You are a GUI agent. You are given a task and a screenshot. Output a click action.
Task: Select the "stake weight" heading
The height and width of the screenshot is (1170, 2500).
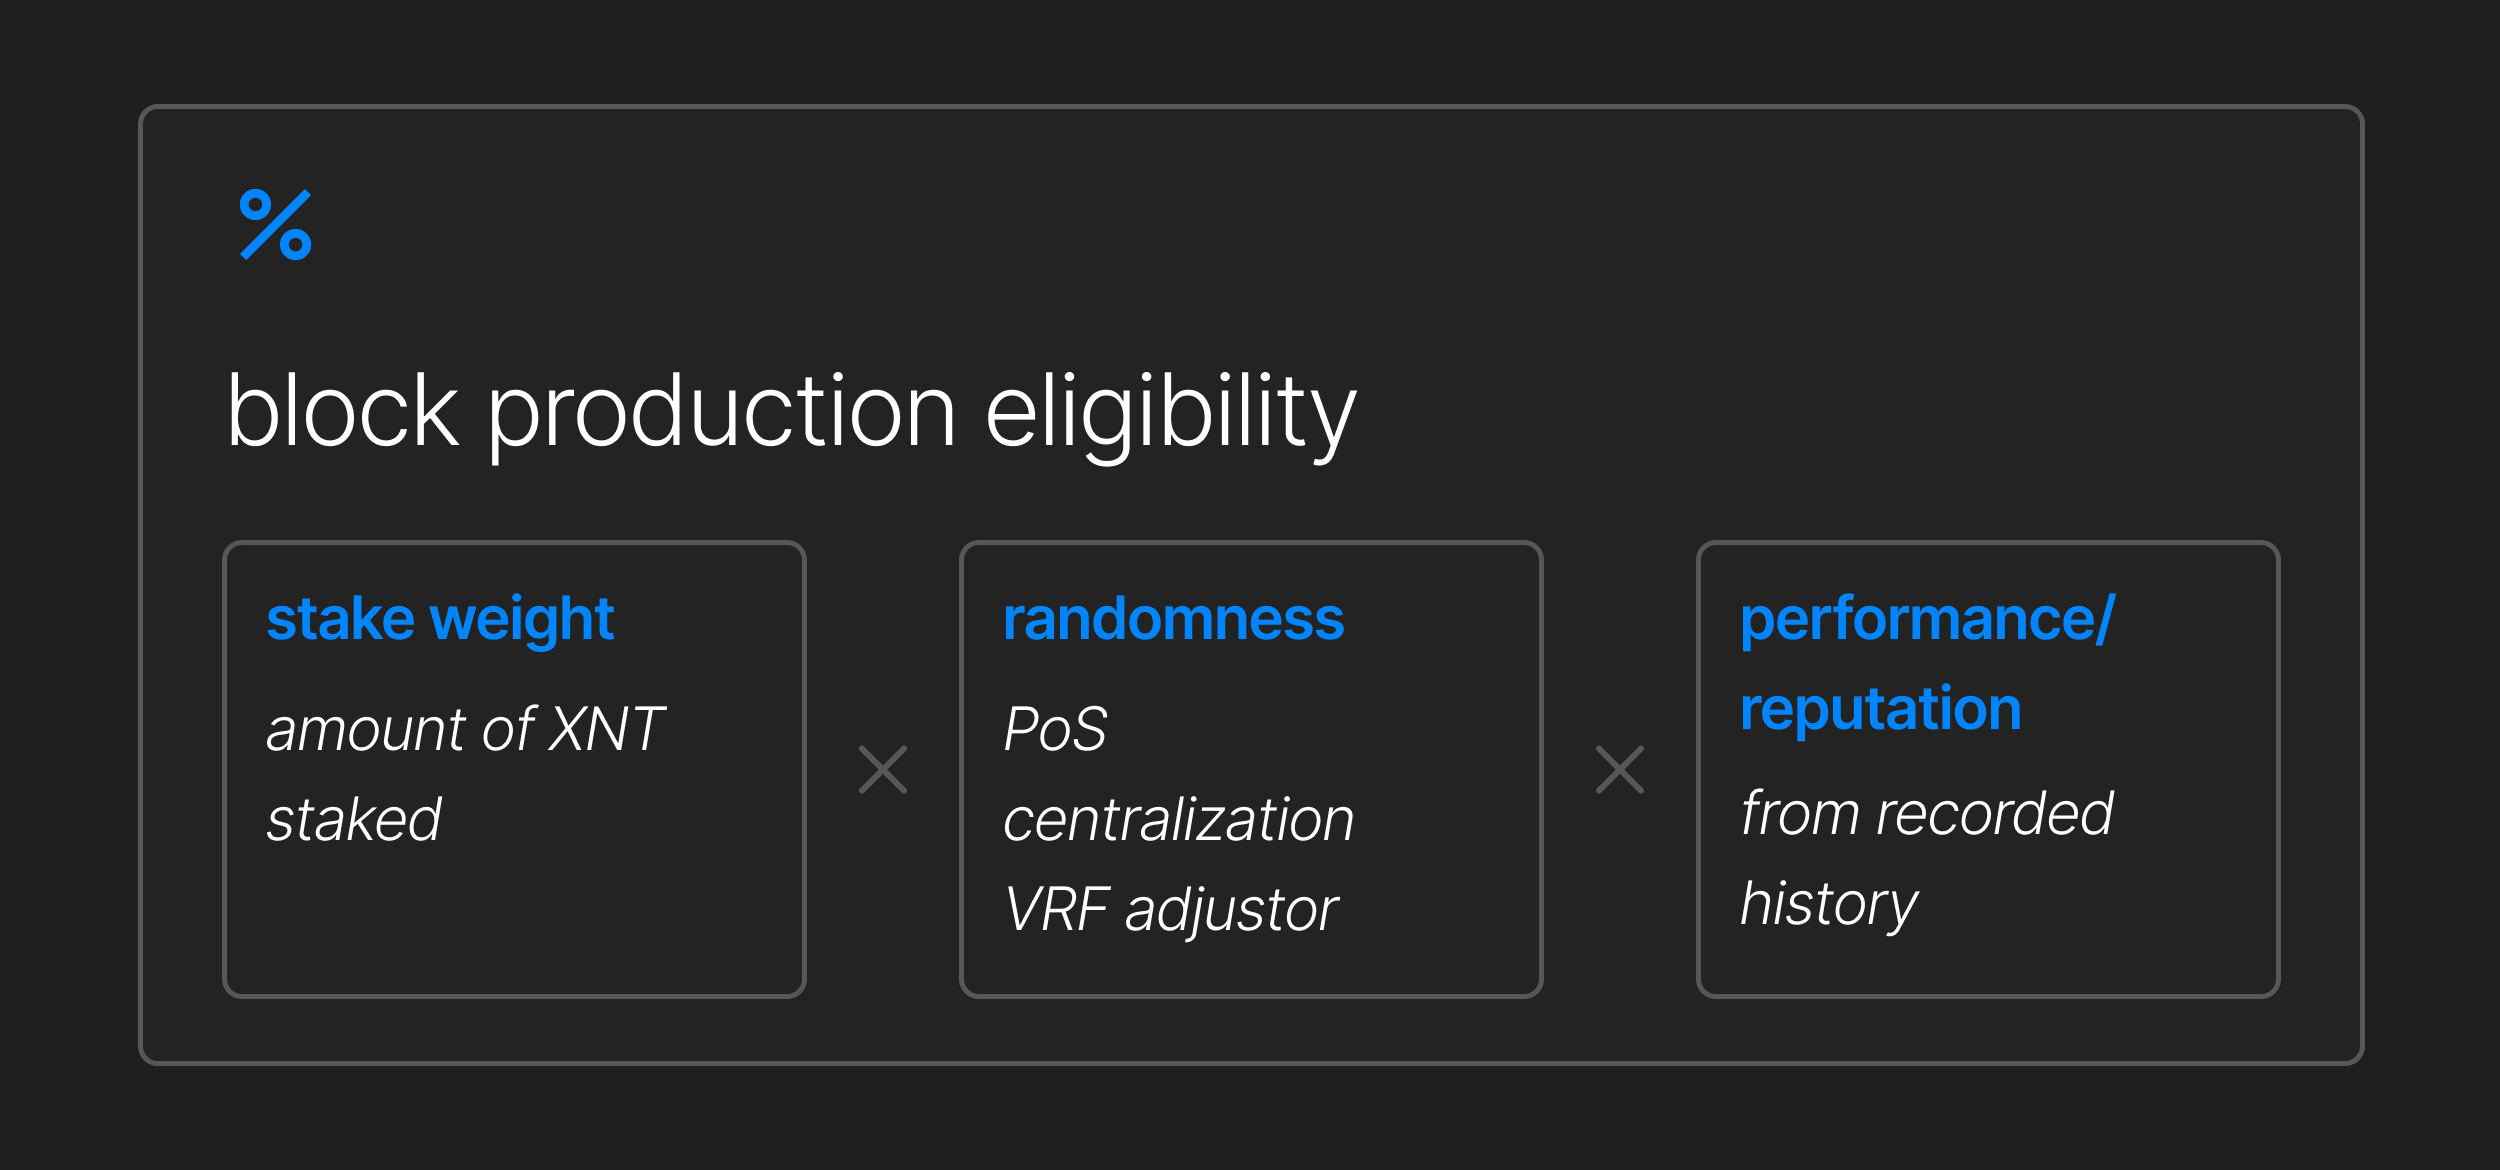(440, 619)
